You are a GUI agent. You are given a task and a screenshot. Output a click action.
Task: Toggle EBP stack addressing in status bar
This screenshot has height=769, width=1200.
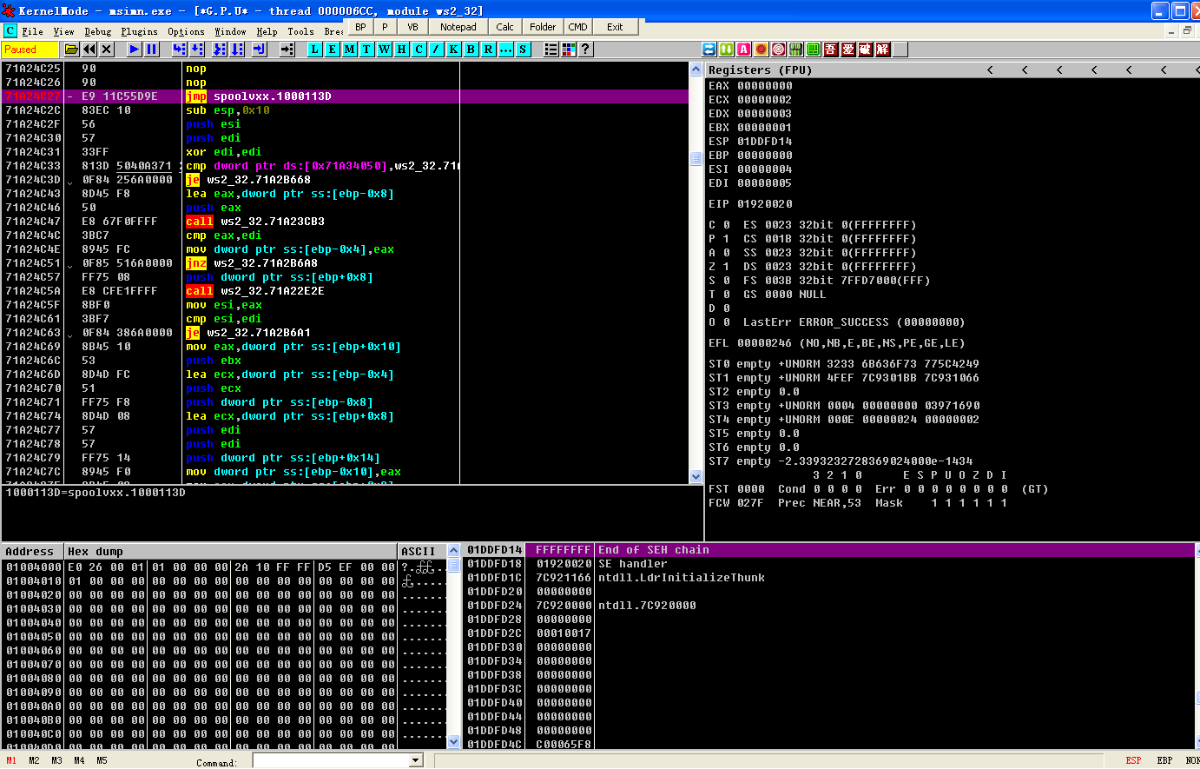click(1165, 761)
